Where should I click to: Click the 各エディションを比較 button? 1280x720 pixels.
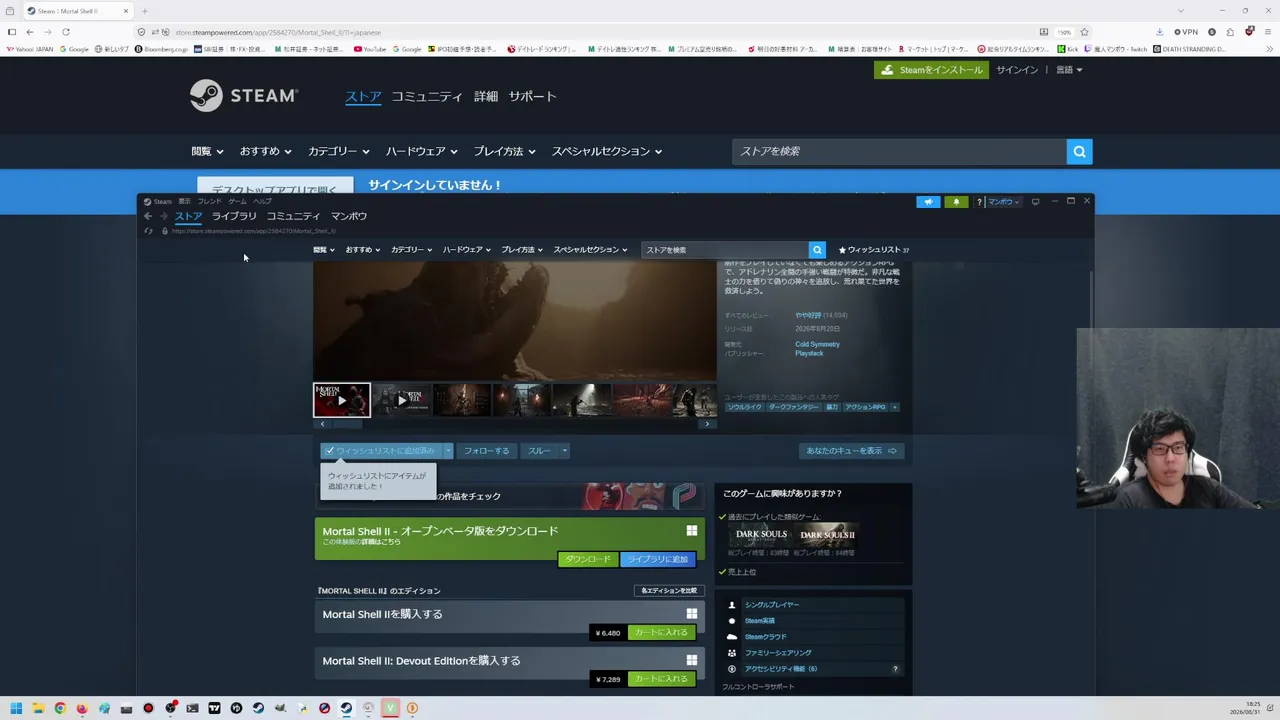pos(669,591)
